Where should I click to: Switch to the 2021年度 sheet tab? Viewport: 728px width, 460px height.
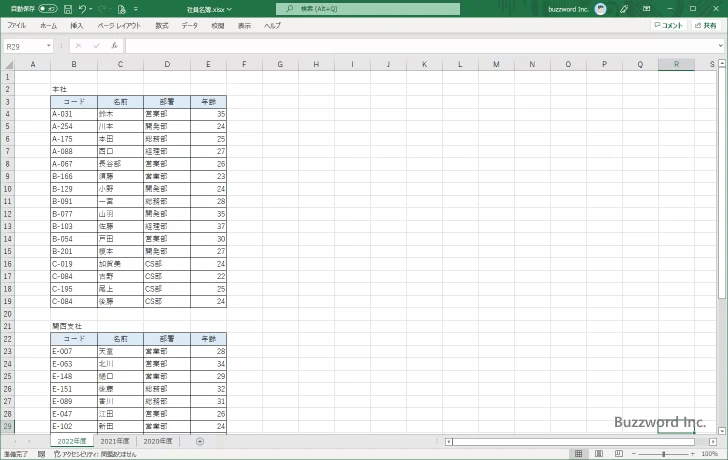(115, 441)
